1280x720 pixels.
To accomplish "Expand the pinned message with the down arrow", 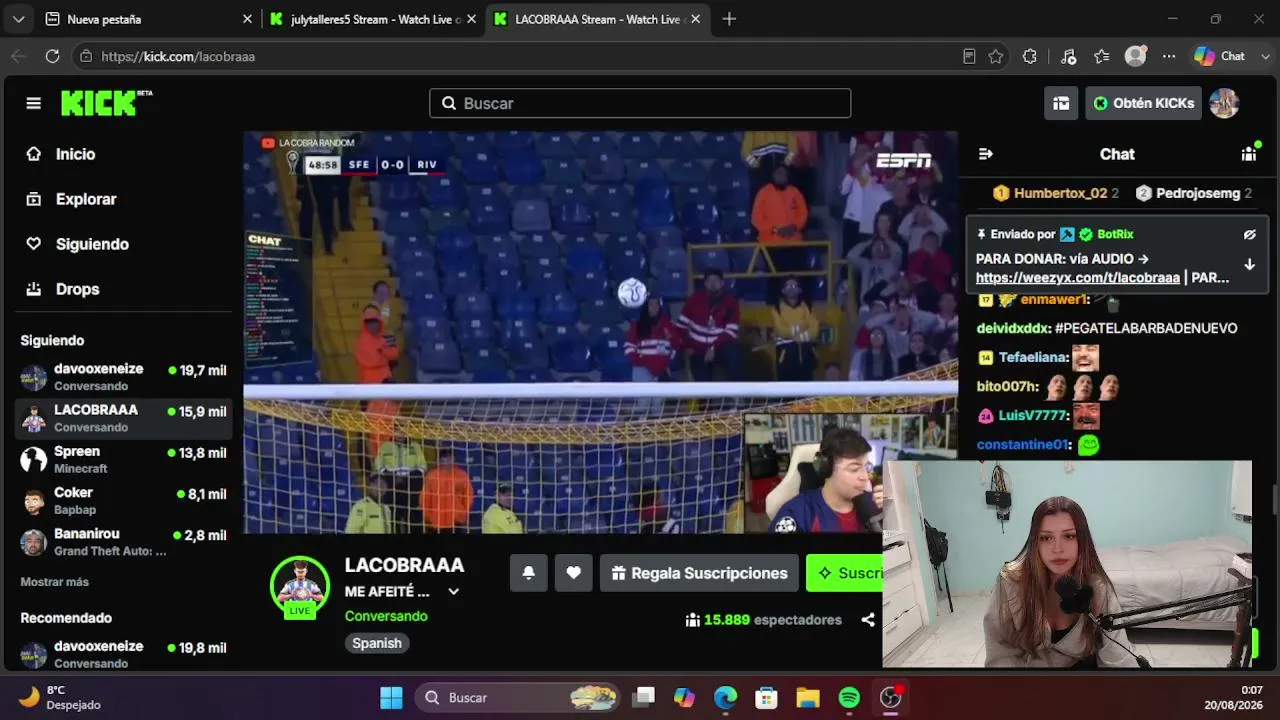I will [1249, 264].
